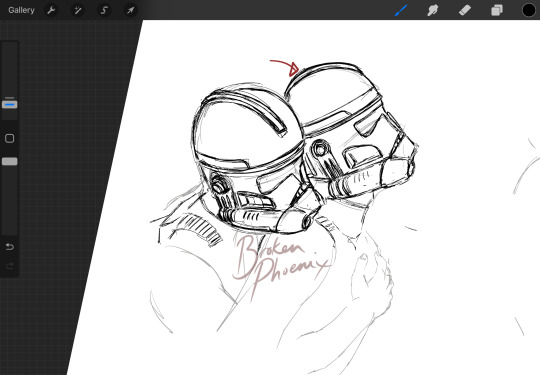Open the Gallery
The height and width of the screenshot is (375, 540).
(21, 10)
